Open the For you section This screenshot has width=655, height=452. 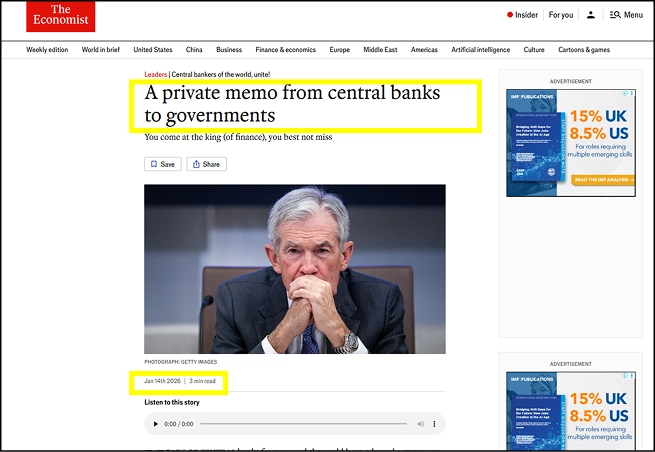(x=561, y=15)
